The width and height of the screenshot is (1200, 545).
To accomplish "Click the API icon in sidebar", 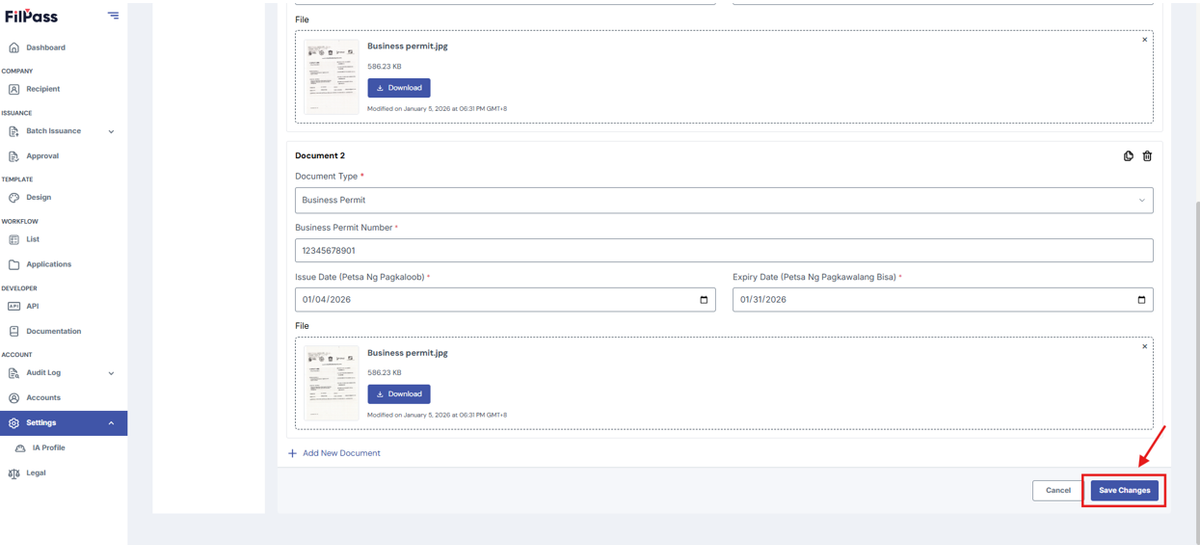I will [14, 306].
